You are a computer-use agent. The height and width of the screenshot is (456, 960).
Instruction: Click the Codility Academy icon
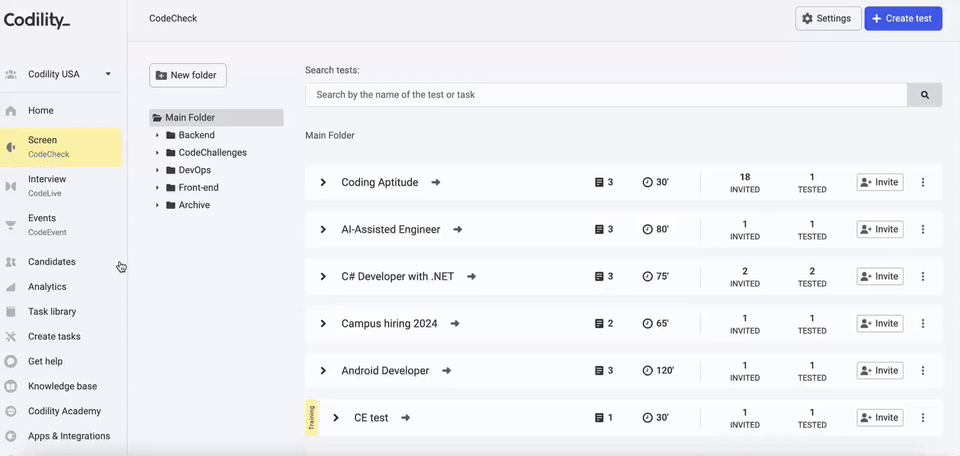click(10, 411)
